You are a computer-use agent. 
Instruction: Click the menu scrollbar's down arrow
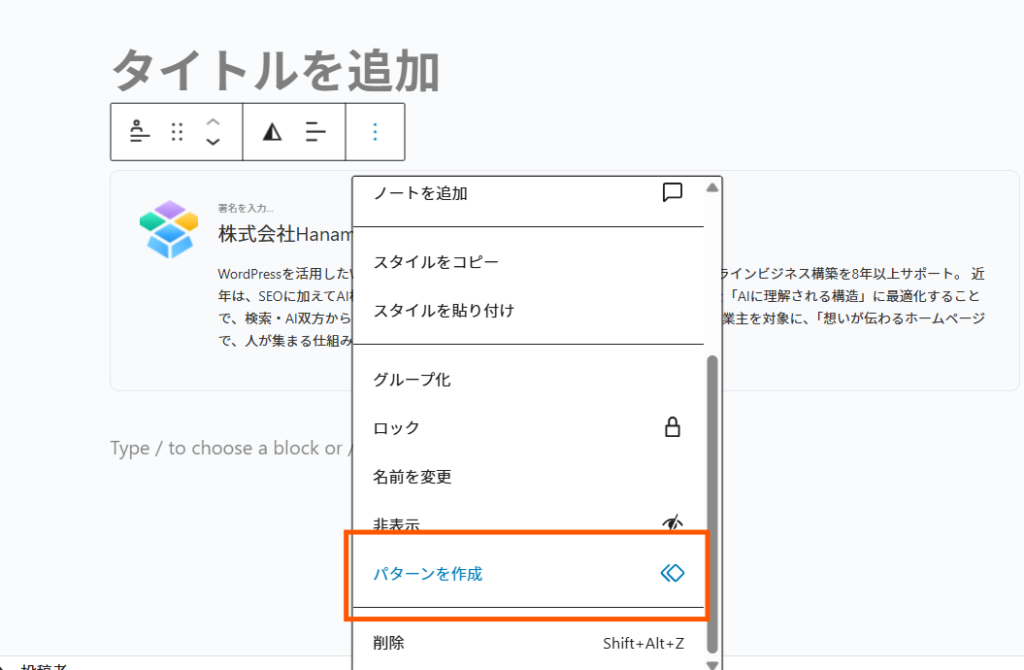tap(712, 664)
